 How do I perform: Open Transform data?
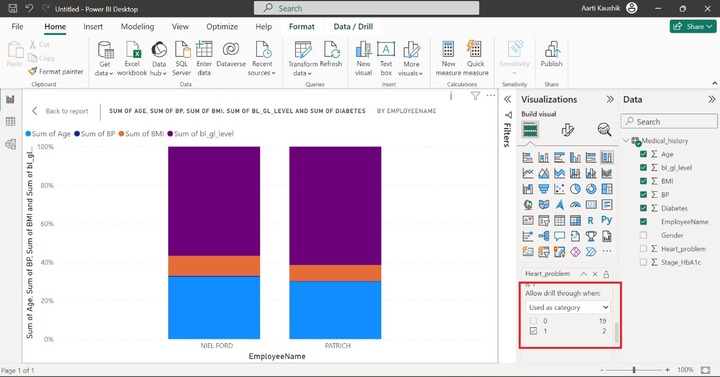(x=303, y=58)
